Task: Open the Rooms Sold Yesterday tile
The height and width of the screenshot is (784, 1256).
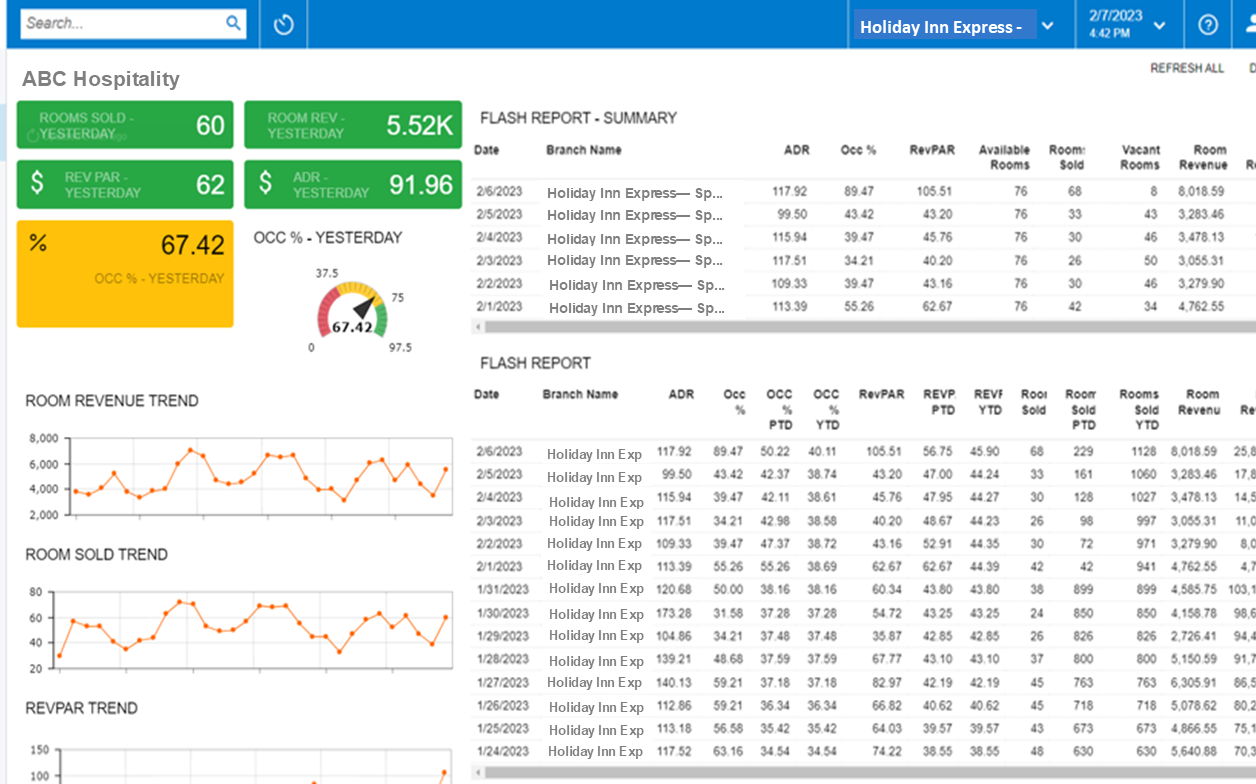Action: tap(125, 125)
